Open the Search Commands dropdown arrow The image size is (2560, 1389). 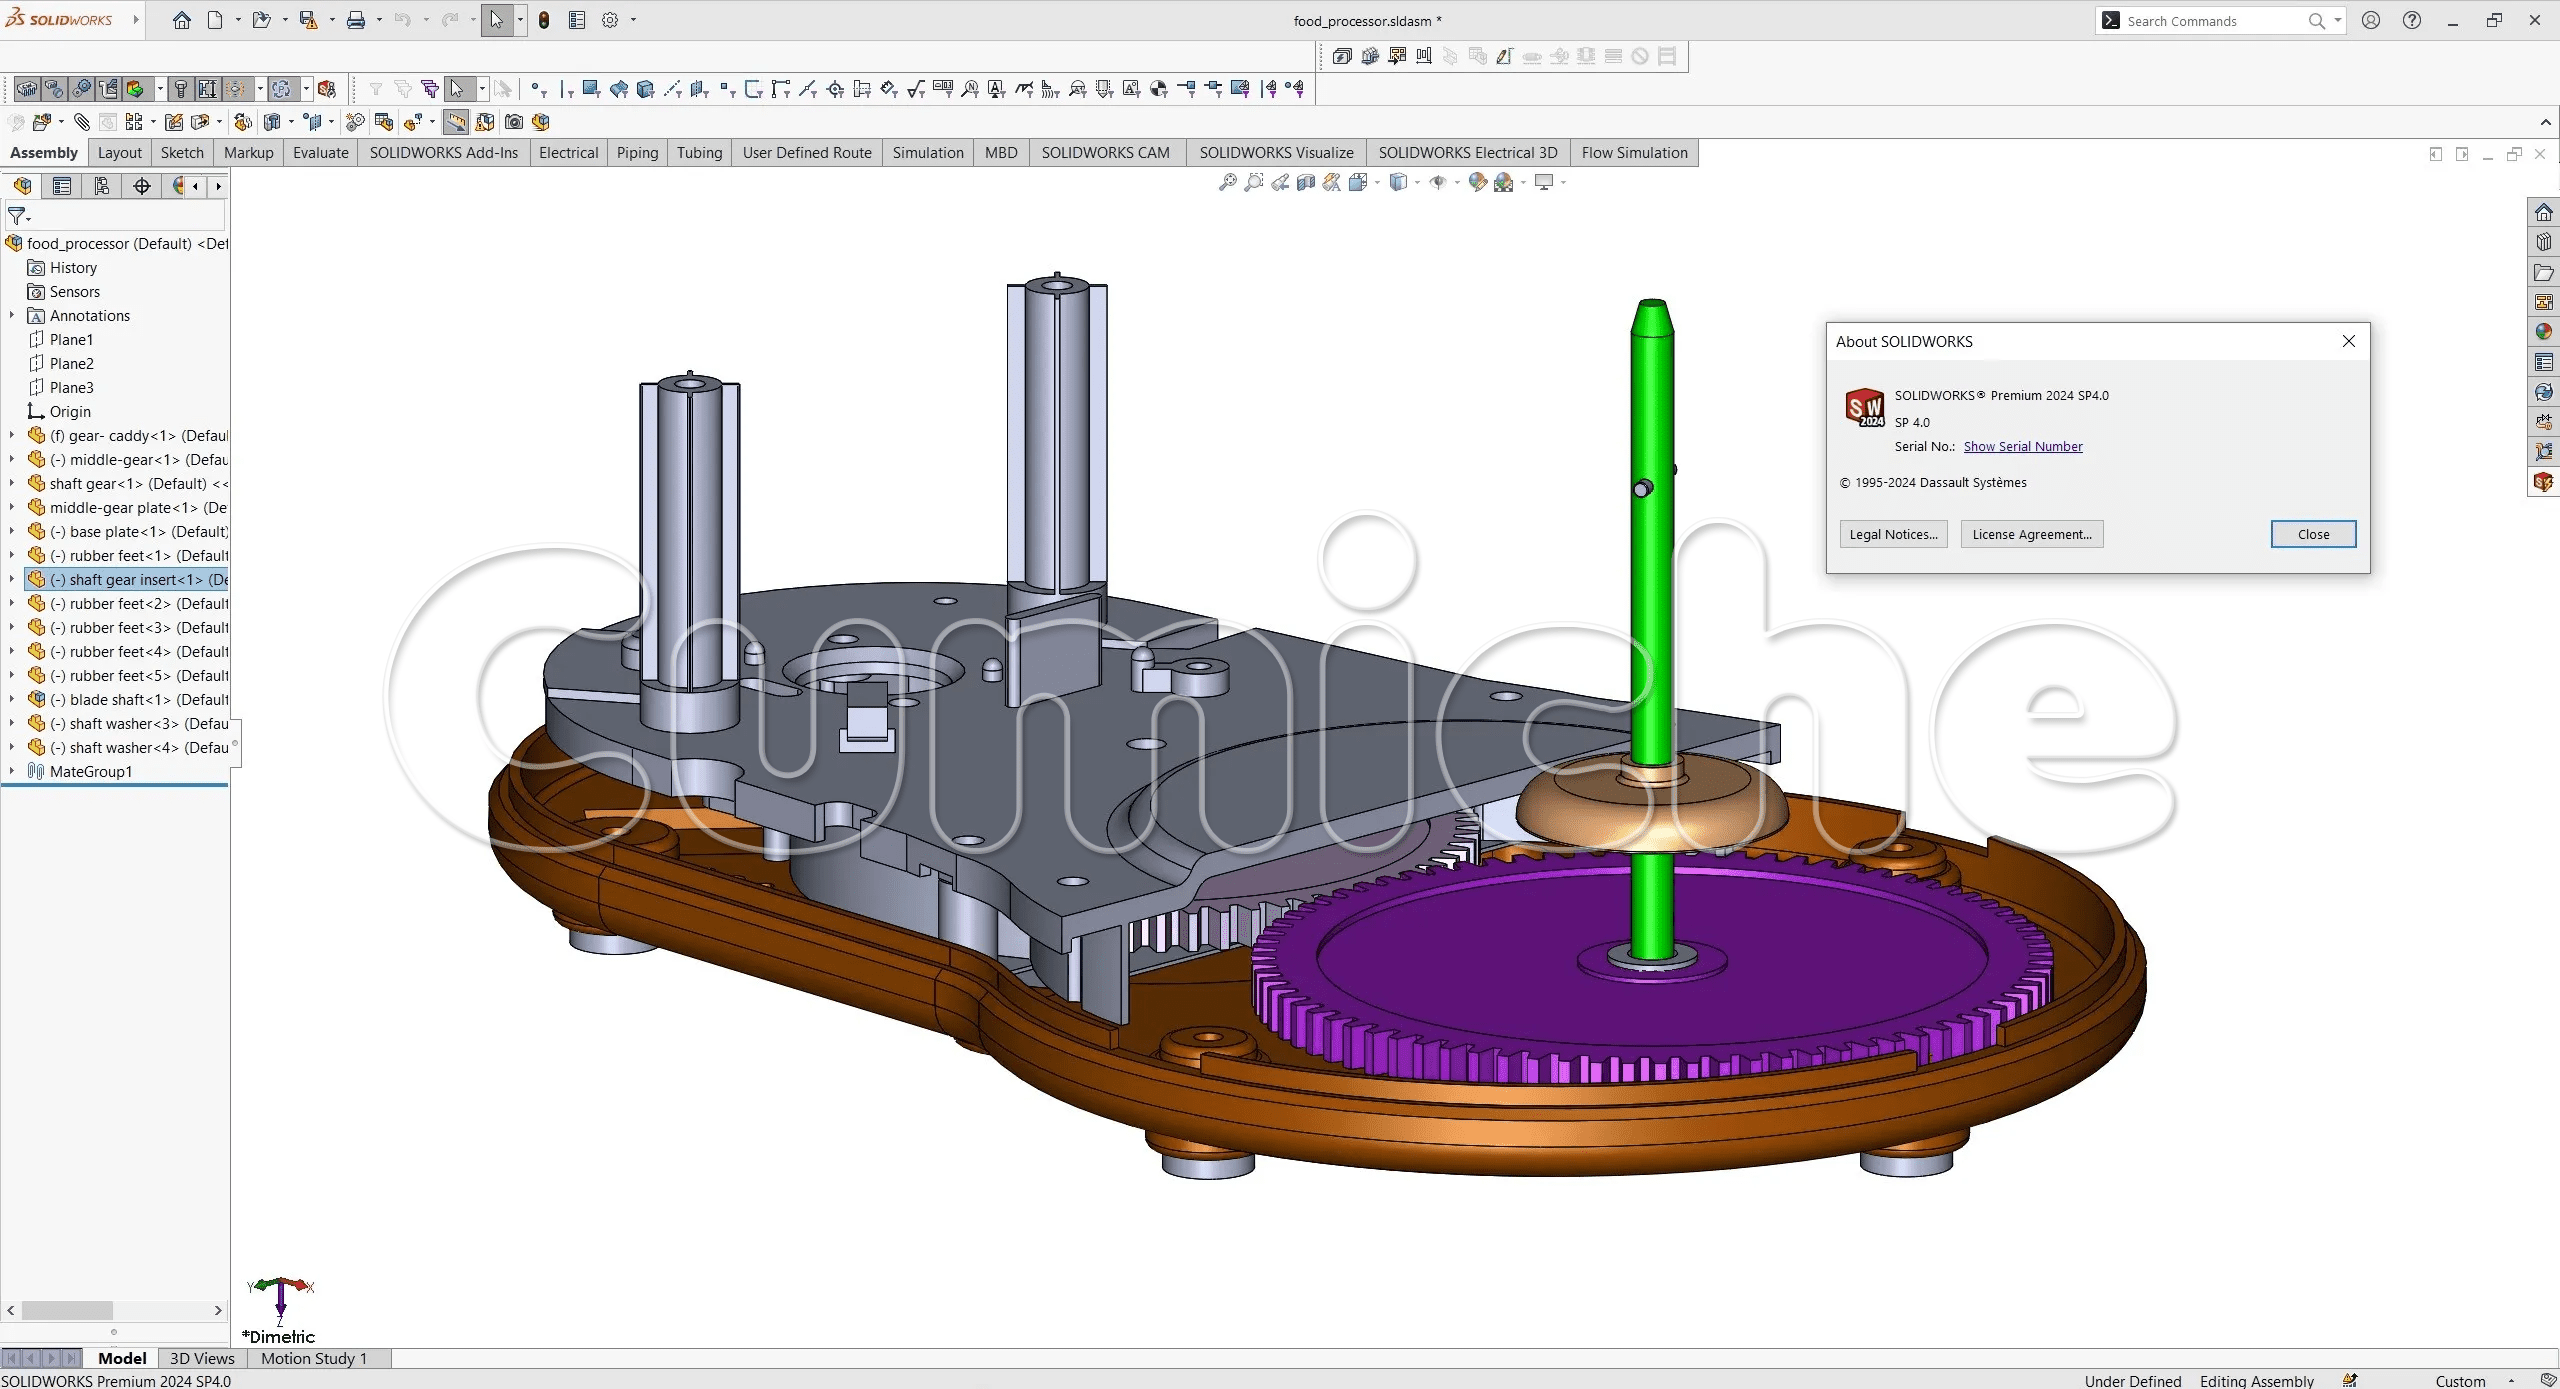2338,20
